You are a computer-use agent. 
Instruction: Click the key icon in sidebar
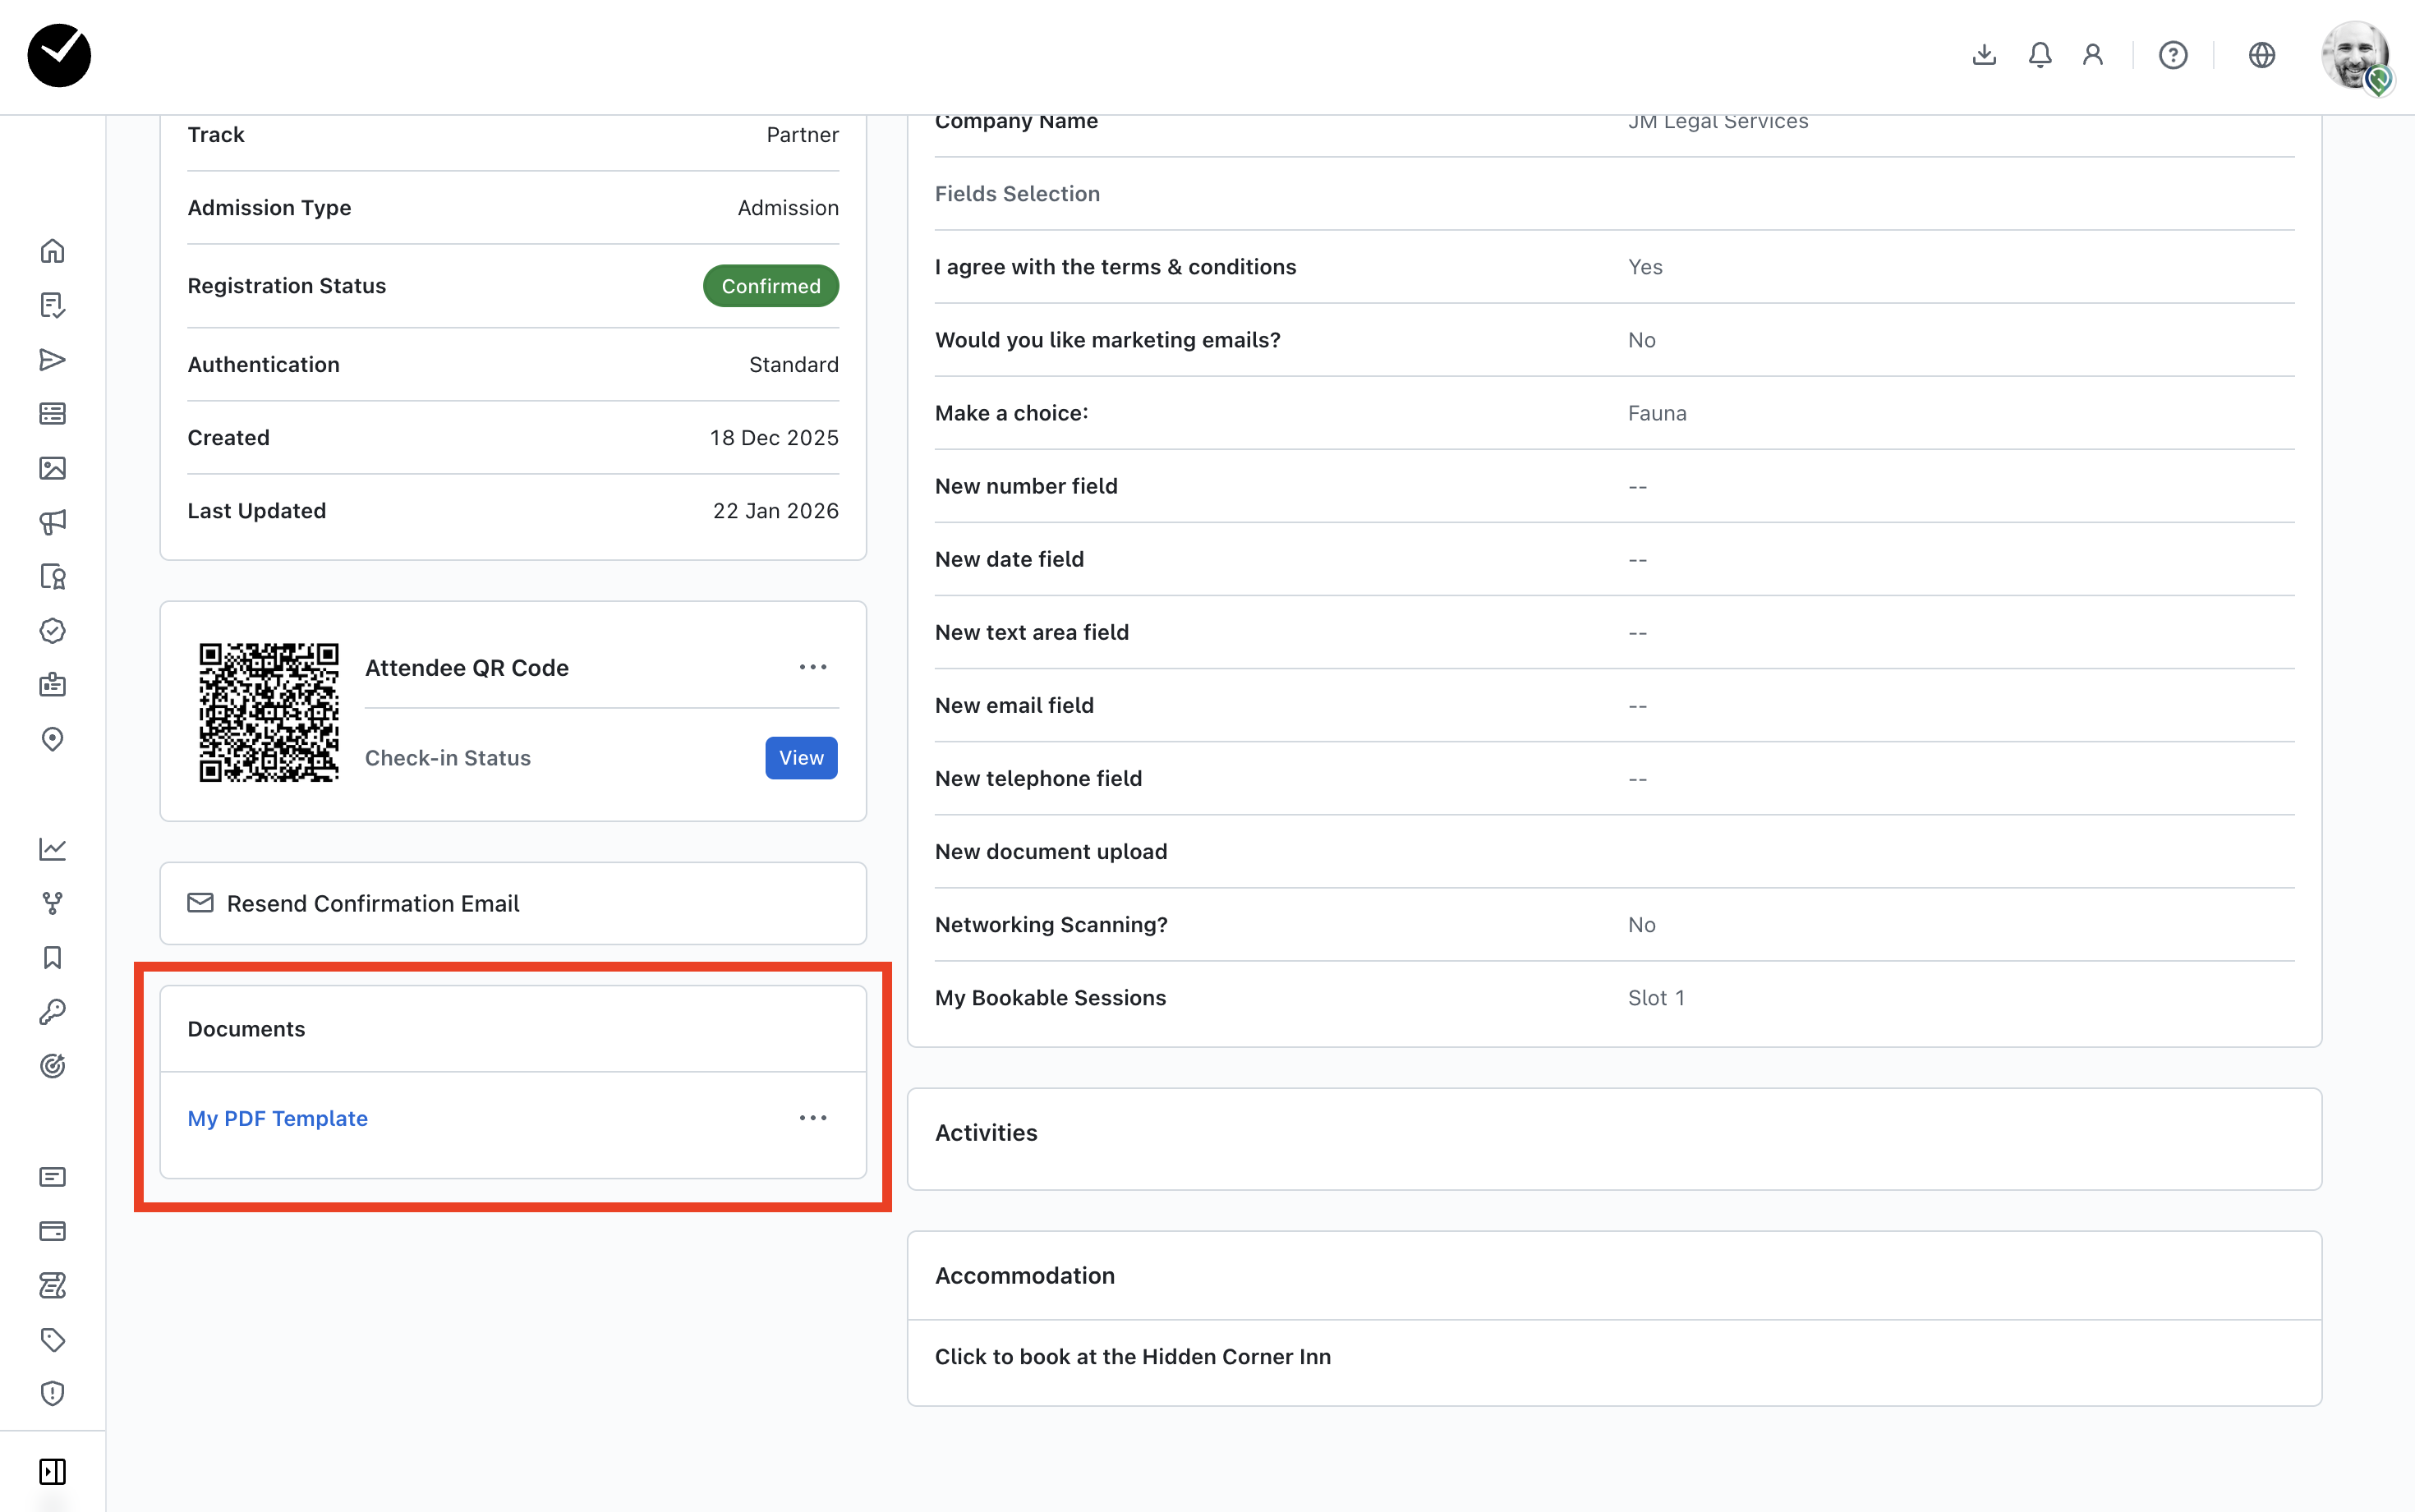click(x=52, y=1012)
